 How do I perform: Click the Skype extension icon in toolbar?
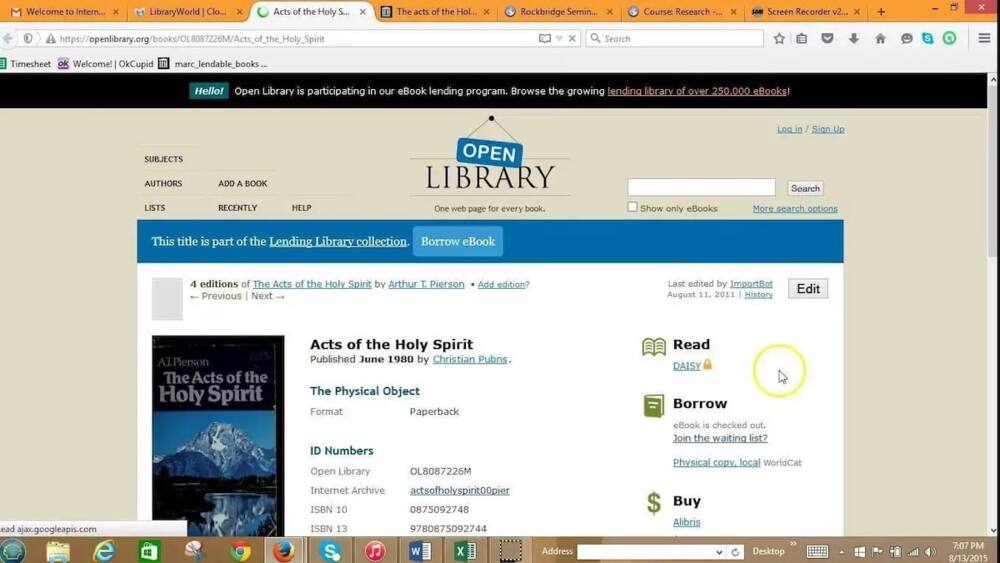[927, 38]
